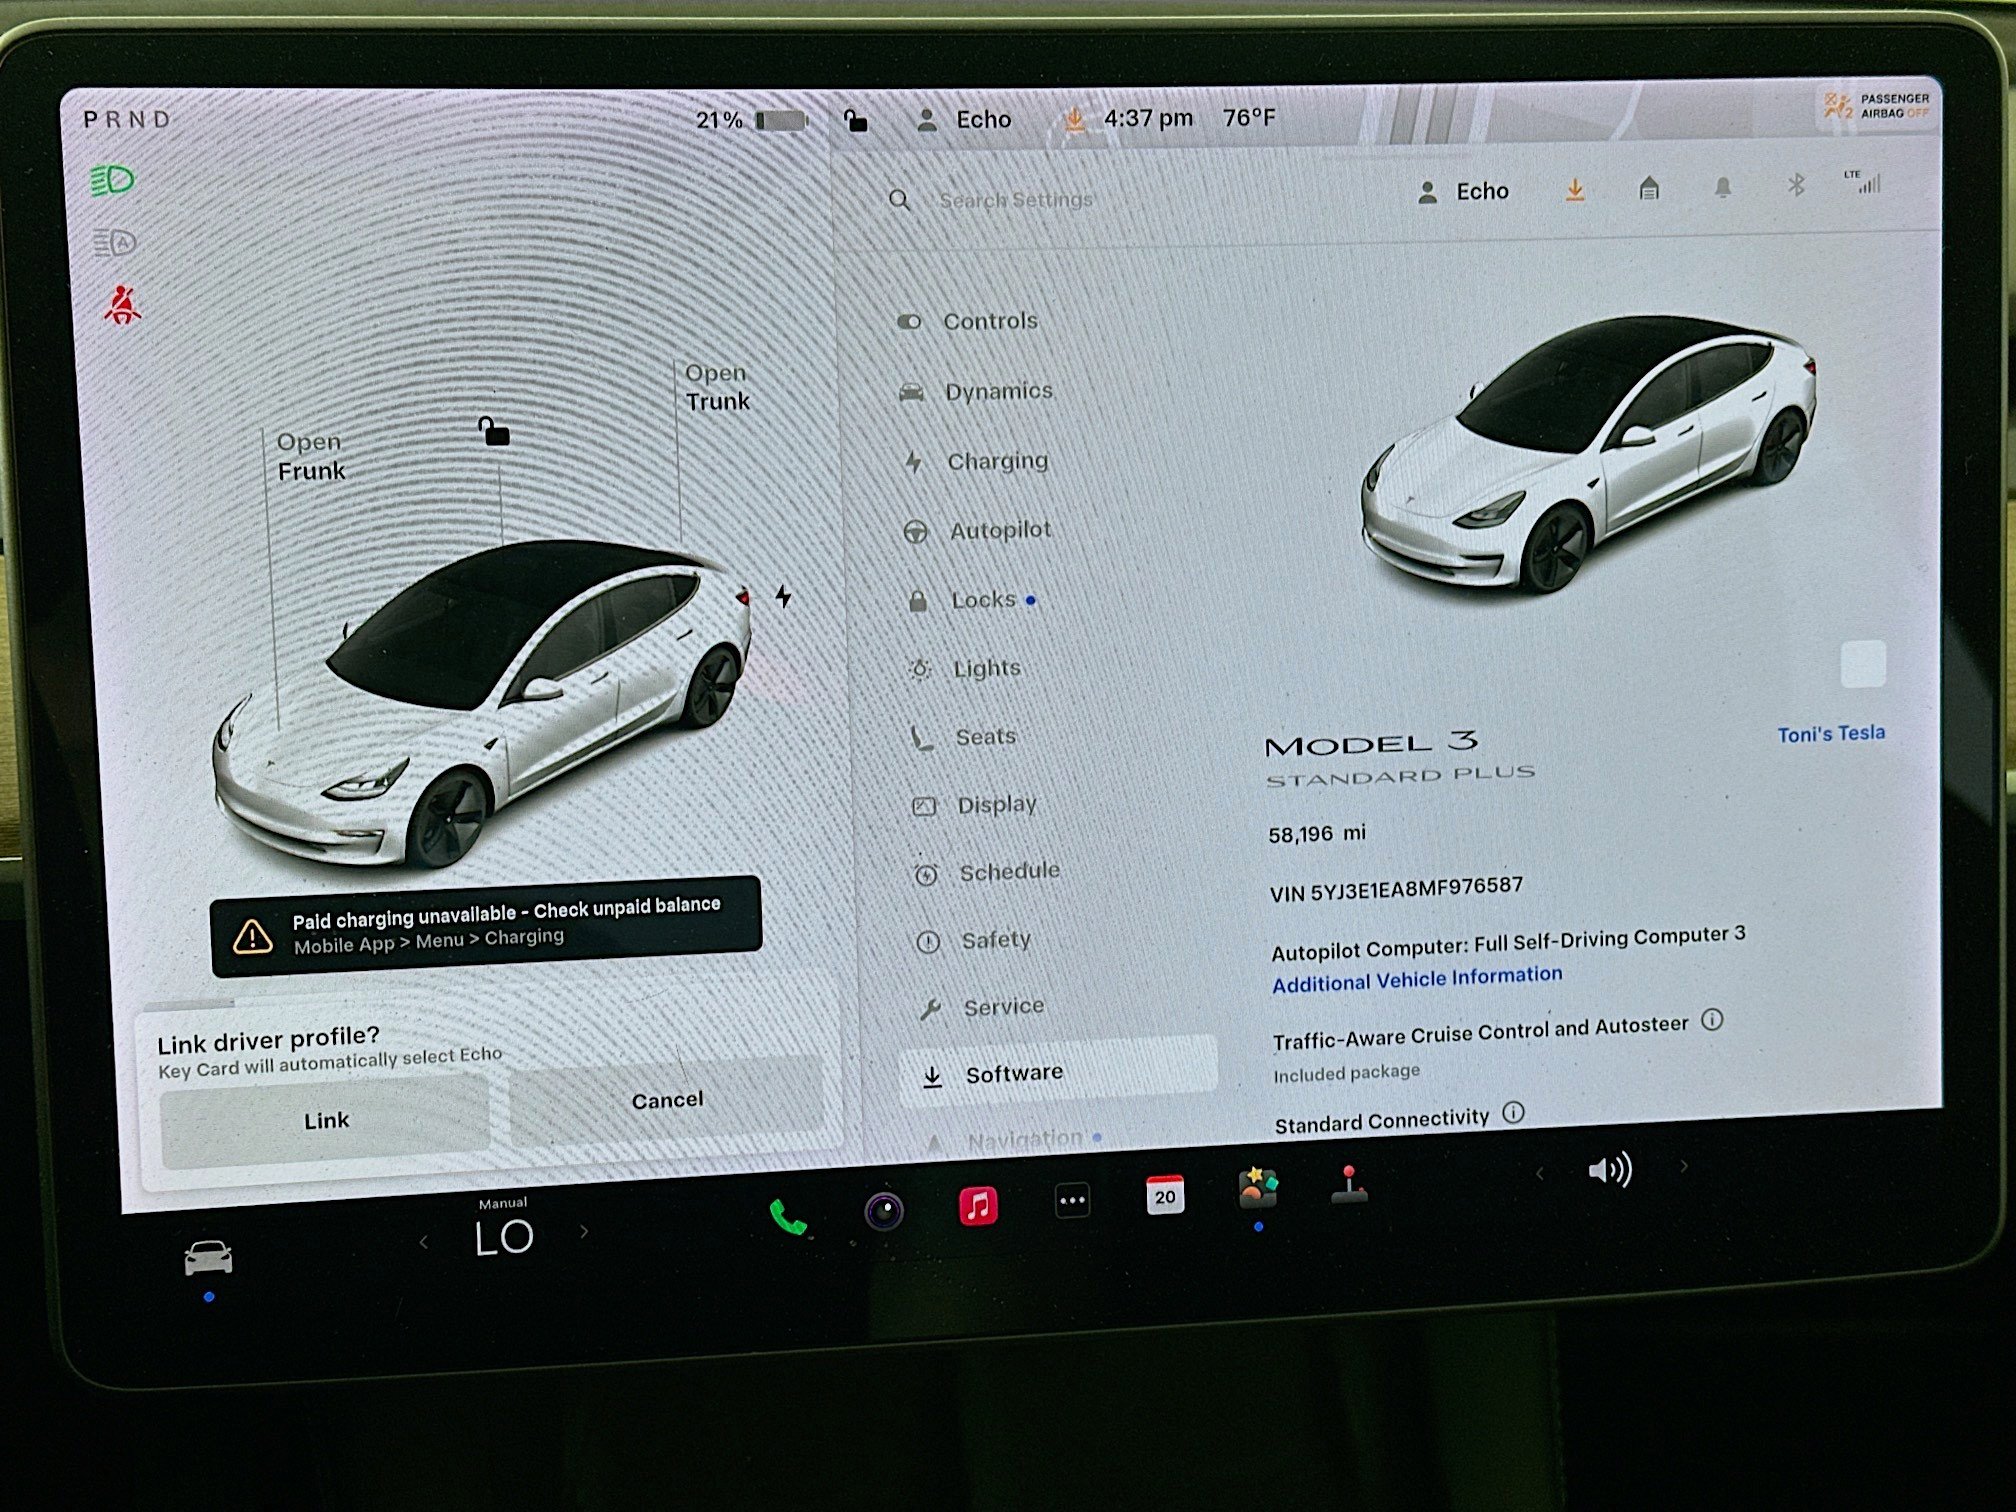Tap the charge port lightning bolt icon

783,597
